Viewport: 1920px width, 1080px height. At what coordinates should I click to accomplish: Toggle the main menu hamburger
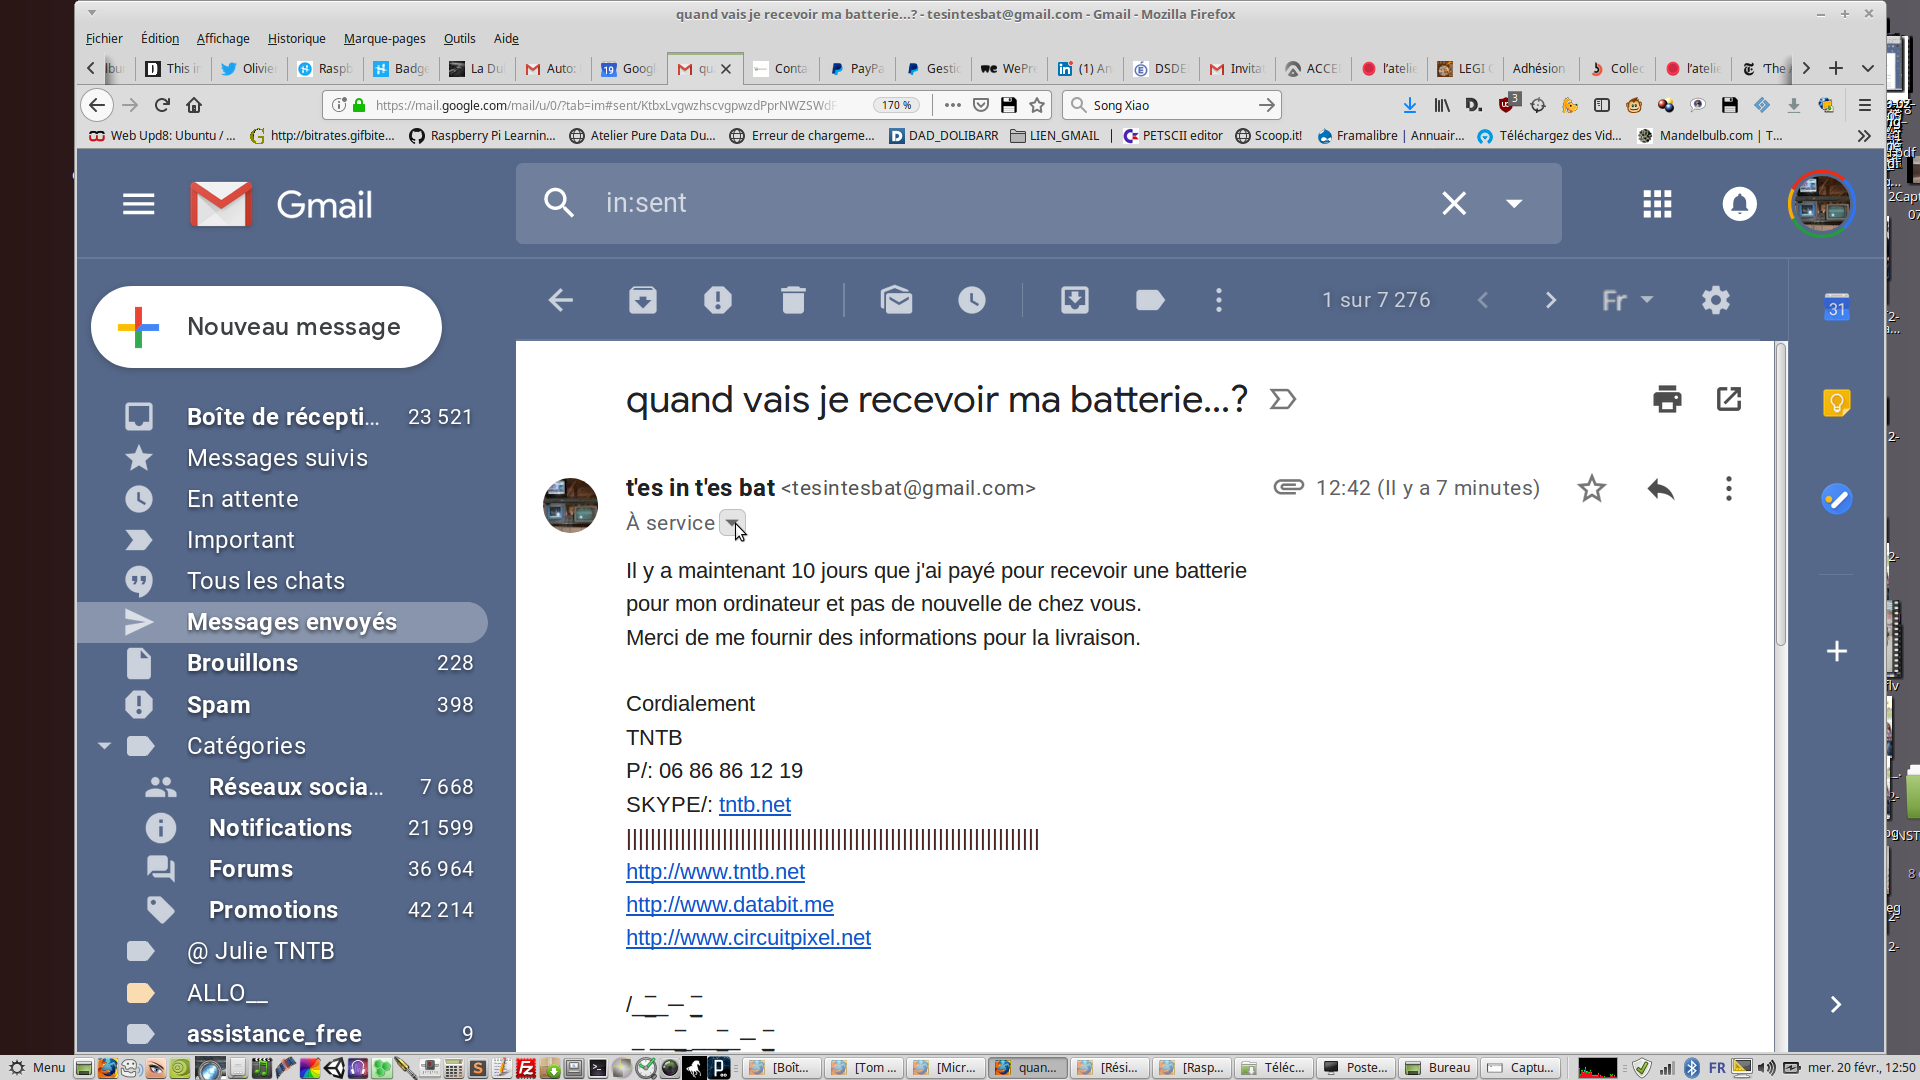pyautogui.click(x=138, y=204)
